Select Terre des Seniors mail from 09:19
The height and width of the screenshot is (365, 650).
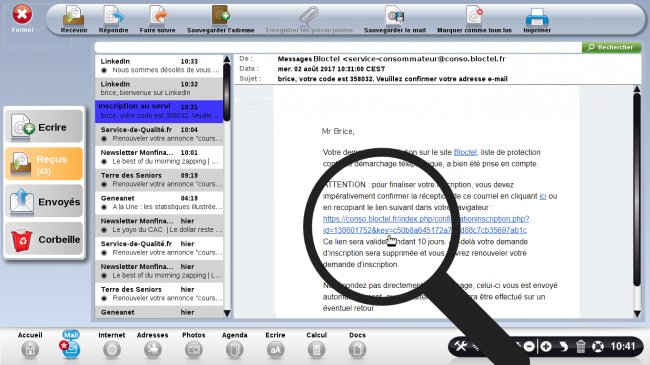pos(159,180)
